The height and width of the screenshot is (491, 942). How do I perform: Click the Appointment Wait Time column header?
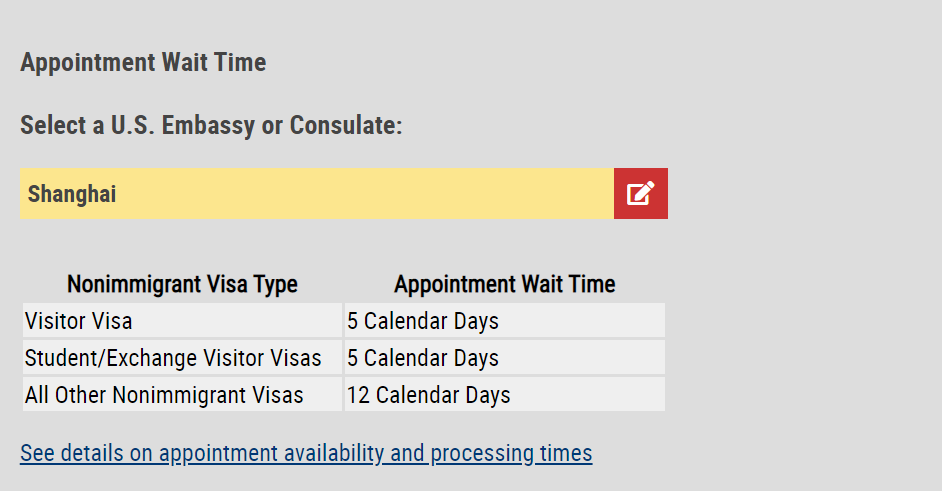tap(504, 284)
